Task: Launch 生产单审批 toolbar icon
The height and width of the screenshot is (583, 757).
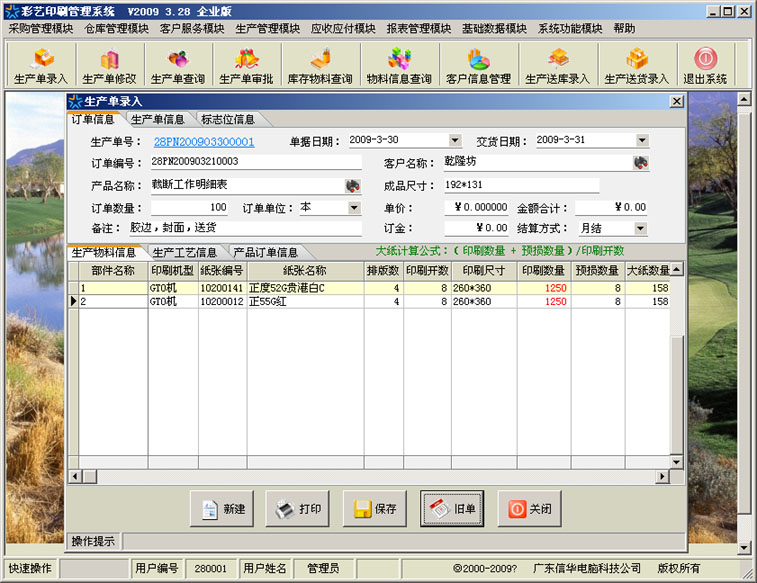Action: [246, 66]
